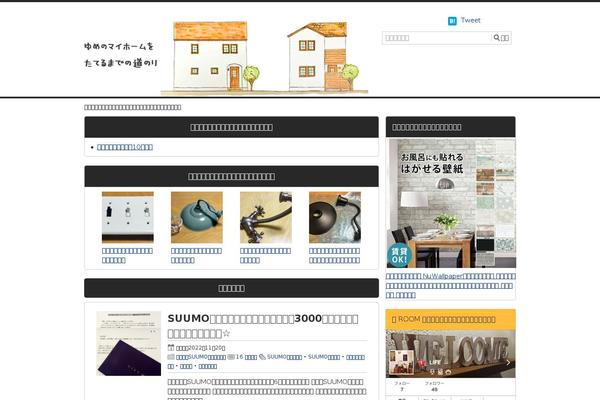Click the ROOM widget yellow header

coord(451,319)
